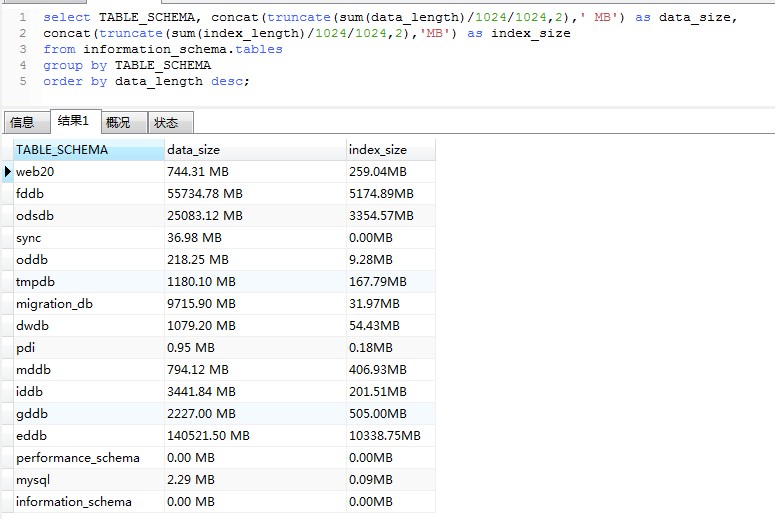Viewport: 775px width, 519px height.
Task: Click the index_size column header
Action: [378, 150]
